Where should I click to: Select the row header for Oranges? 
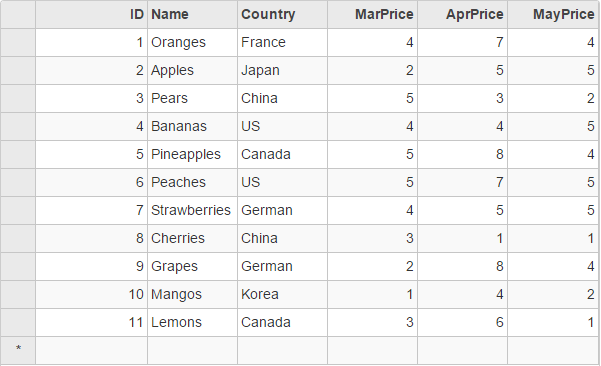18,43
